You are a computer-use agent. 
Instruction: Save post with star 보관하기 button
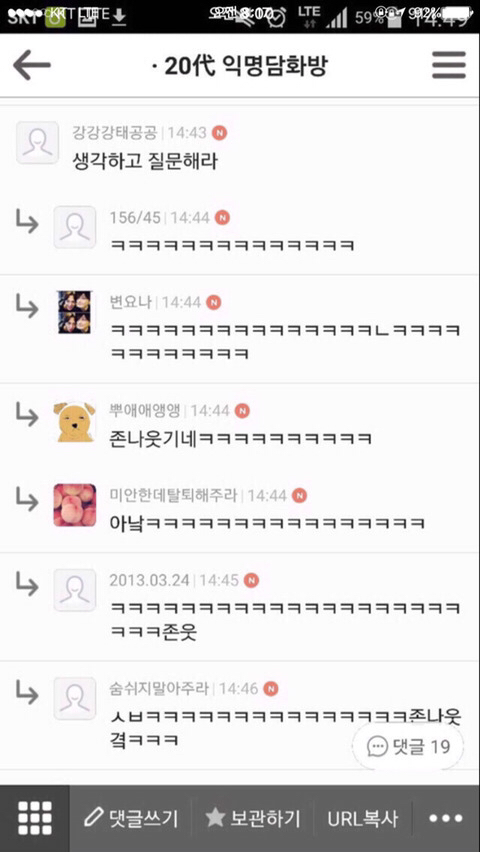252,818
